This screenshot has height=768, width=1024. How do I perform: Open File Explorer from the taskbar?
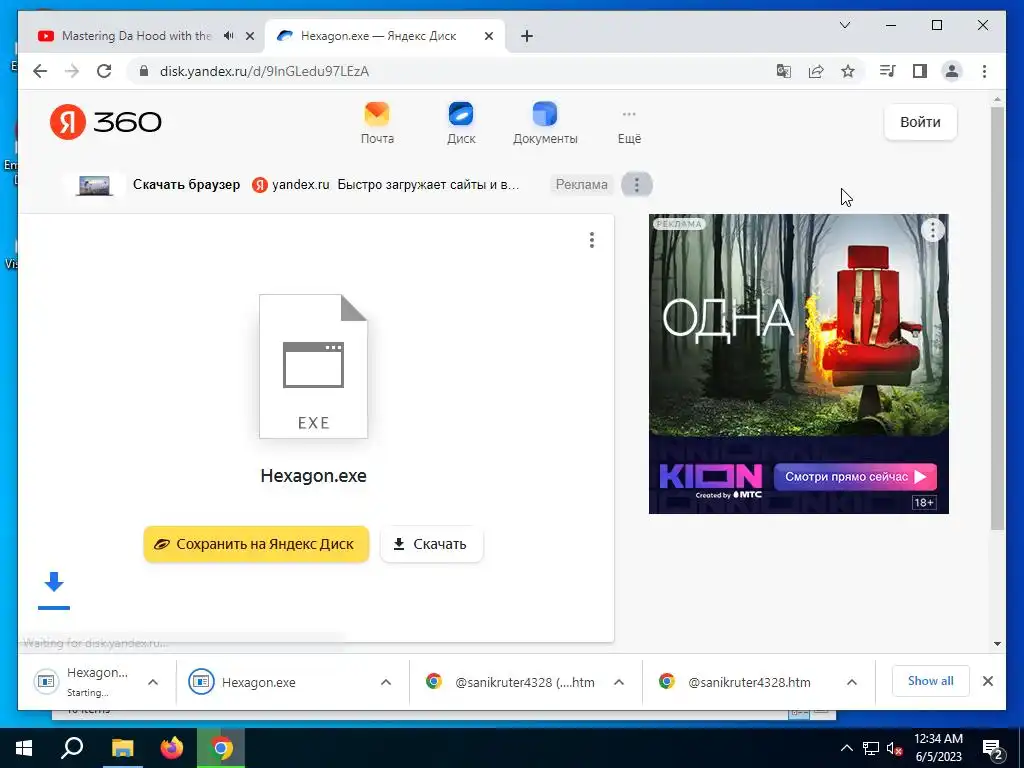click(122, 748)
